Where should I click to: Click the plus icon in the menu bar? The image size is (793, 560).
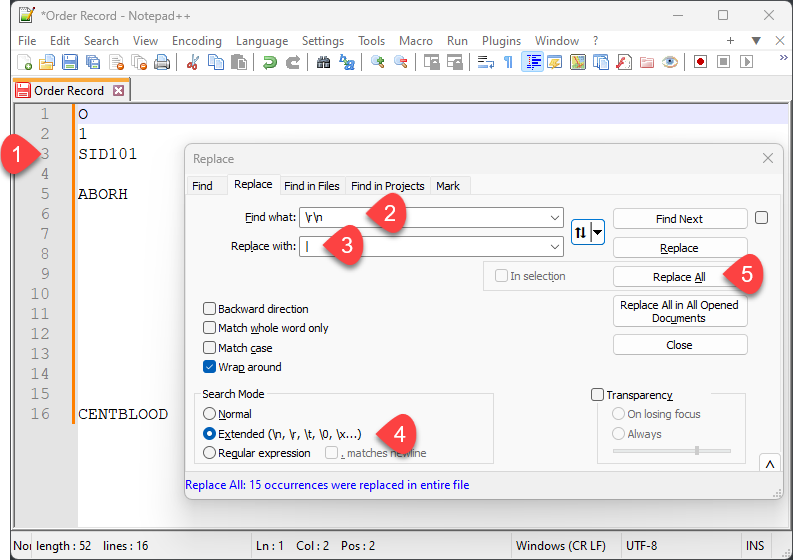(x=730, y=41)
